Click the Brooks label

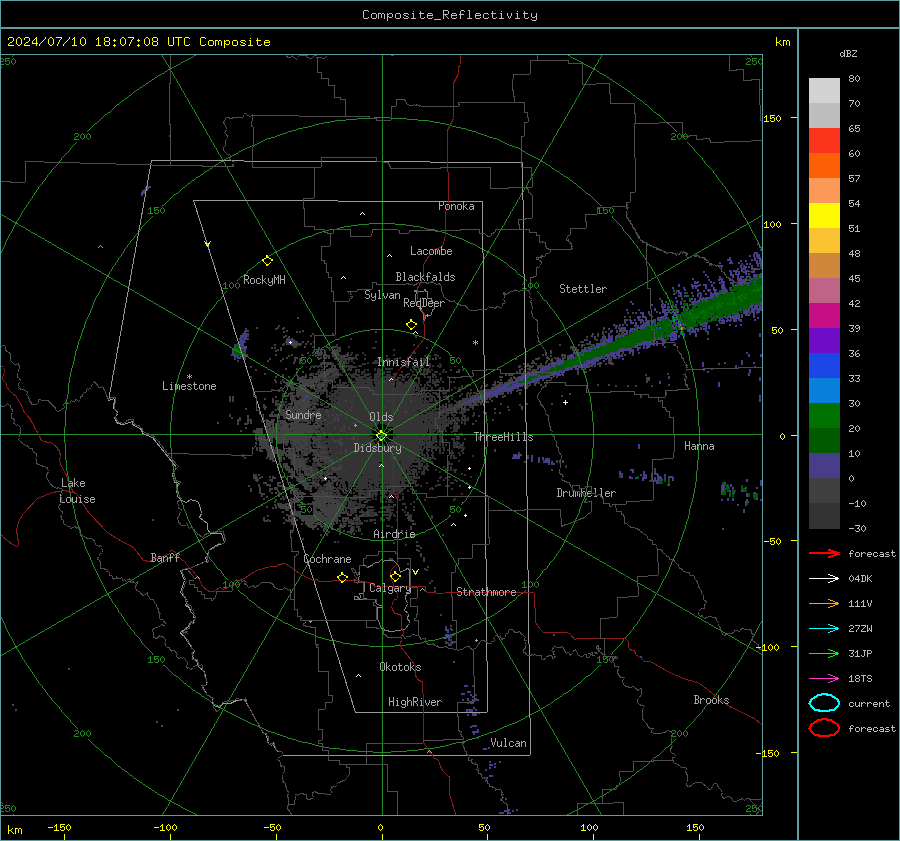[x=711, y=700]
